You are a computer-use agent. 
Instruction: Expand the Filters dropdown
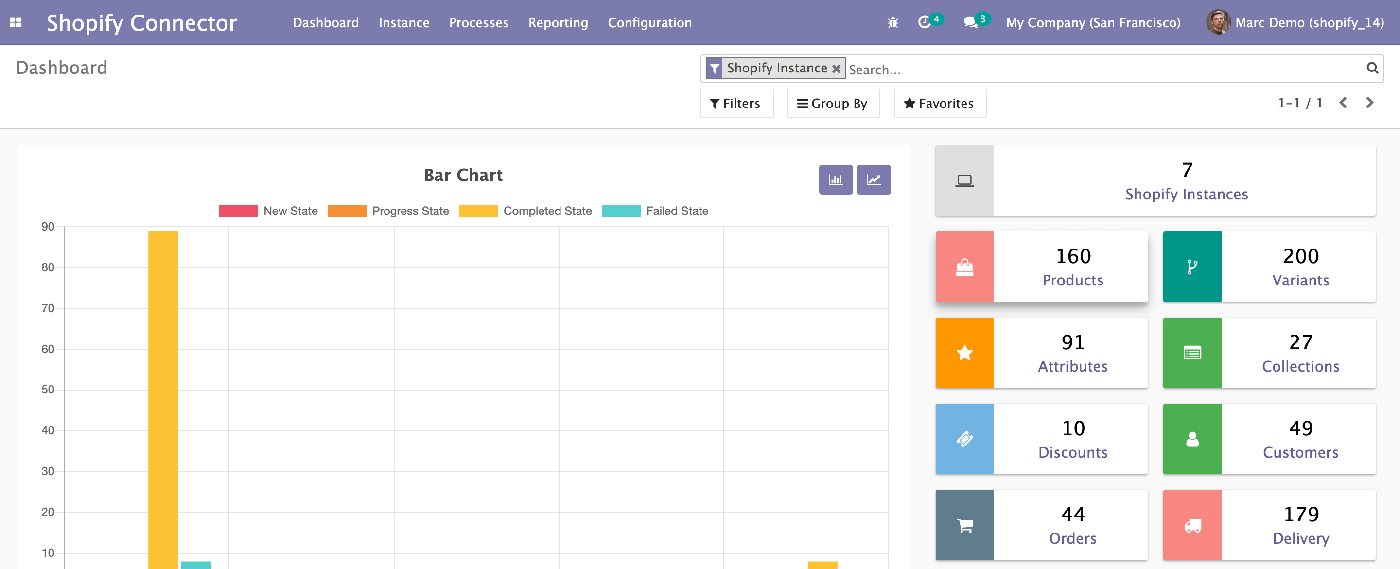(736, 103)
